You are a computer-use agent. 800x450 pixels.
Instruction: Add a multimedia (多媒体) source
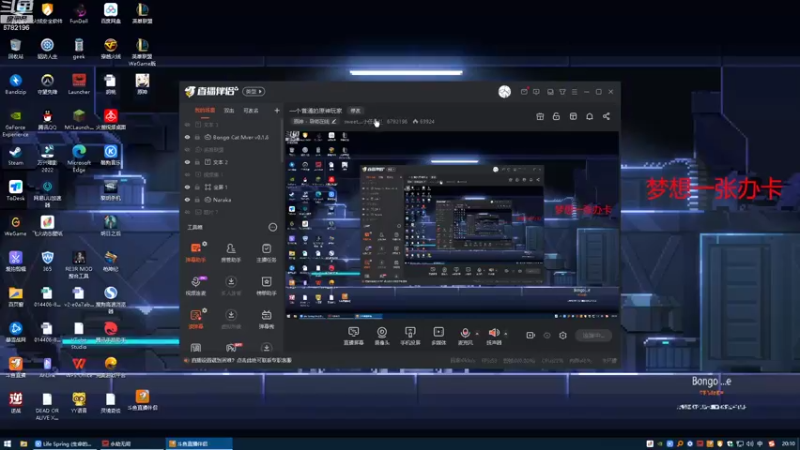point(438,336)
